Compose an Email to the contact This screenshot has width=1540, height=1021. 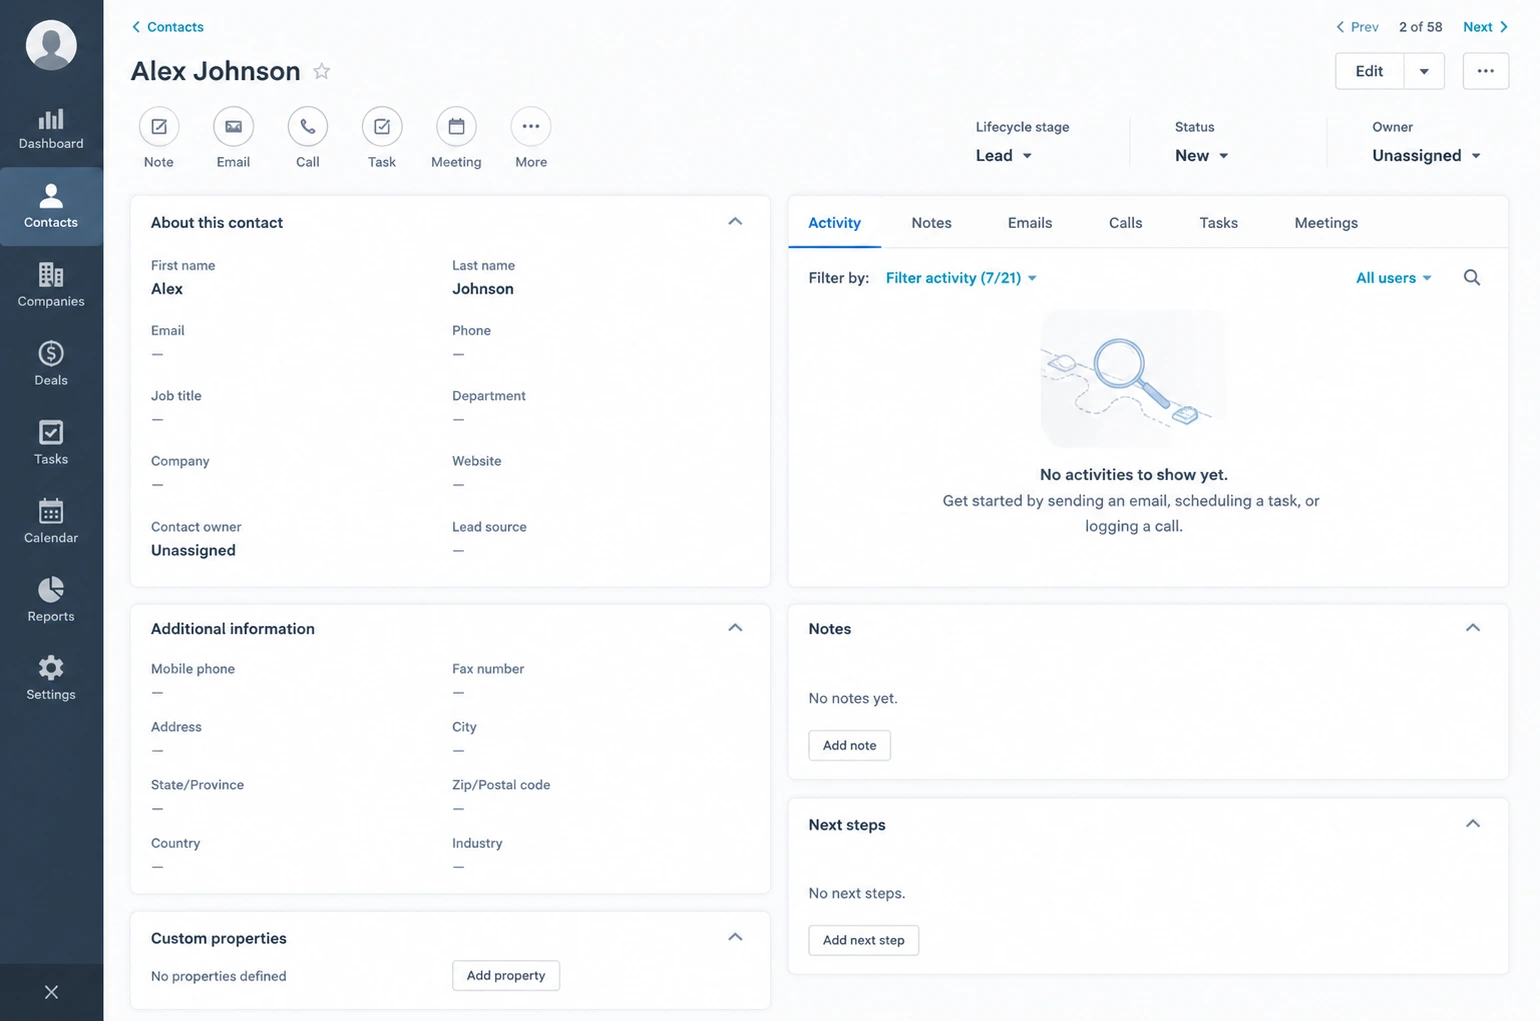pyautogui.click(x=233, y=127)
